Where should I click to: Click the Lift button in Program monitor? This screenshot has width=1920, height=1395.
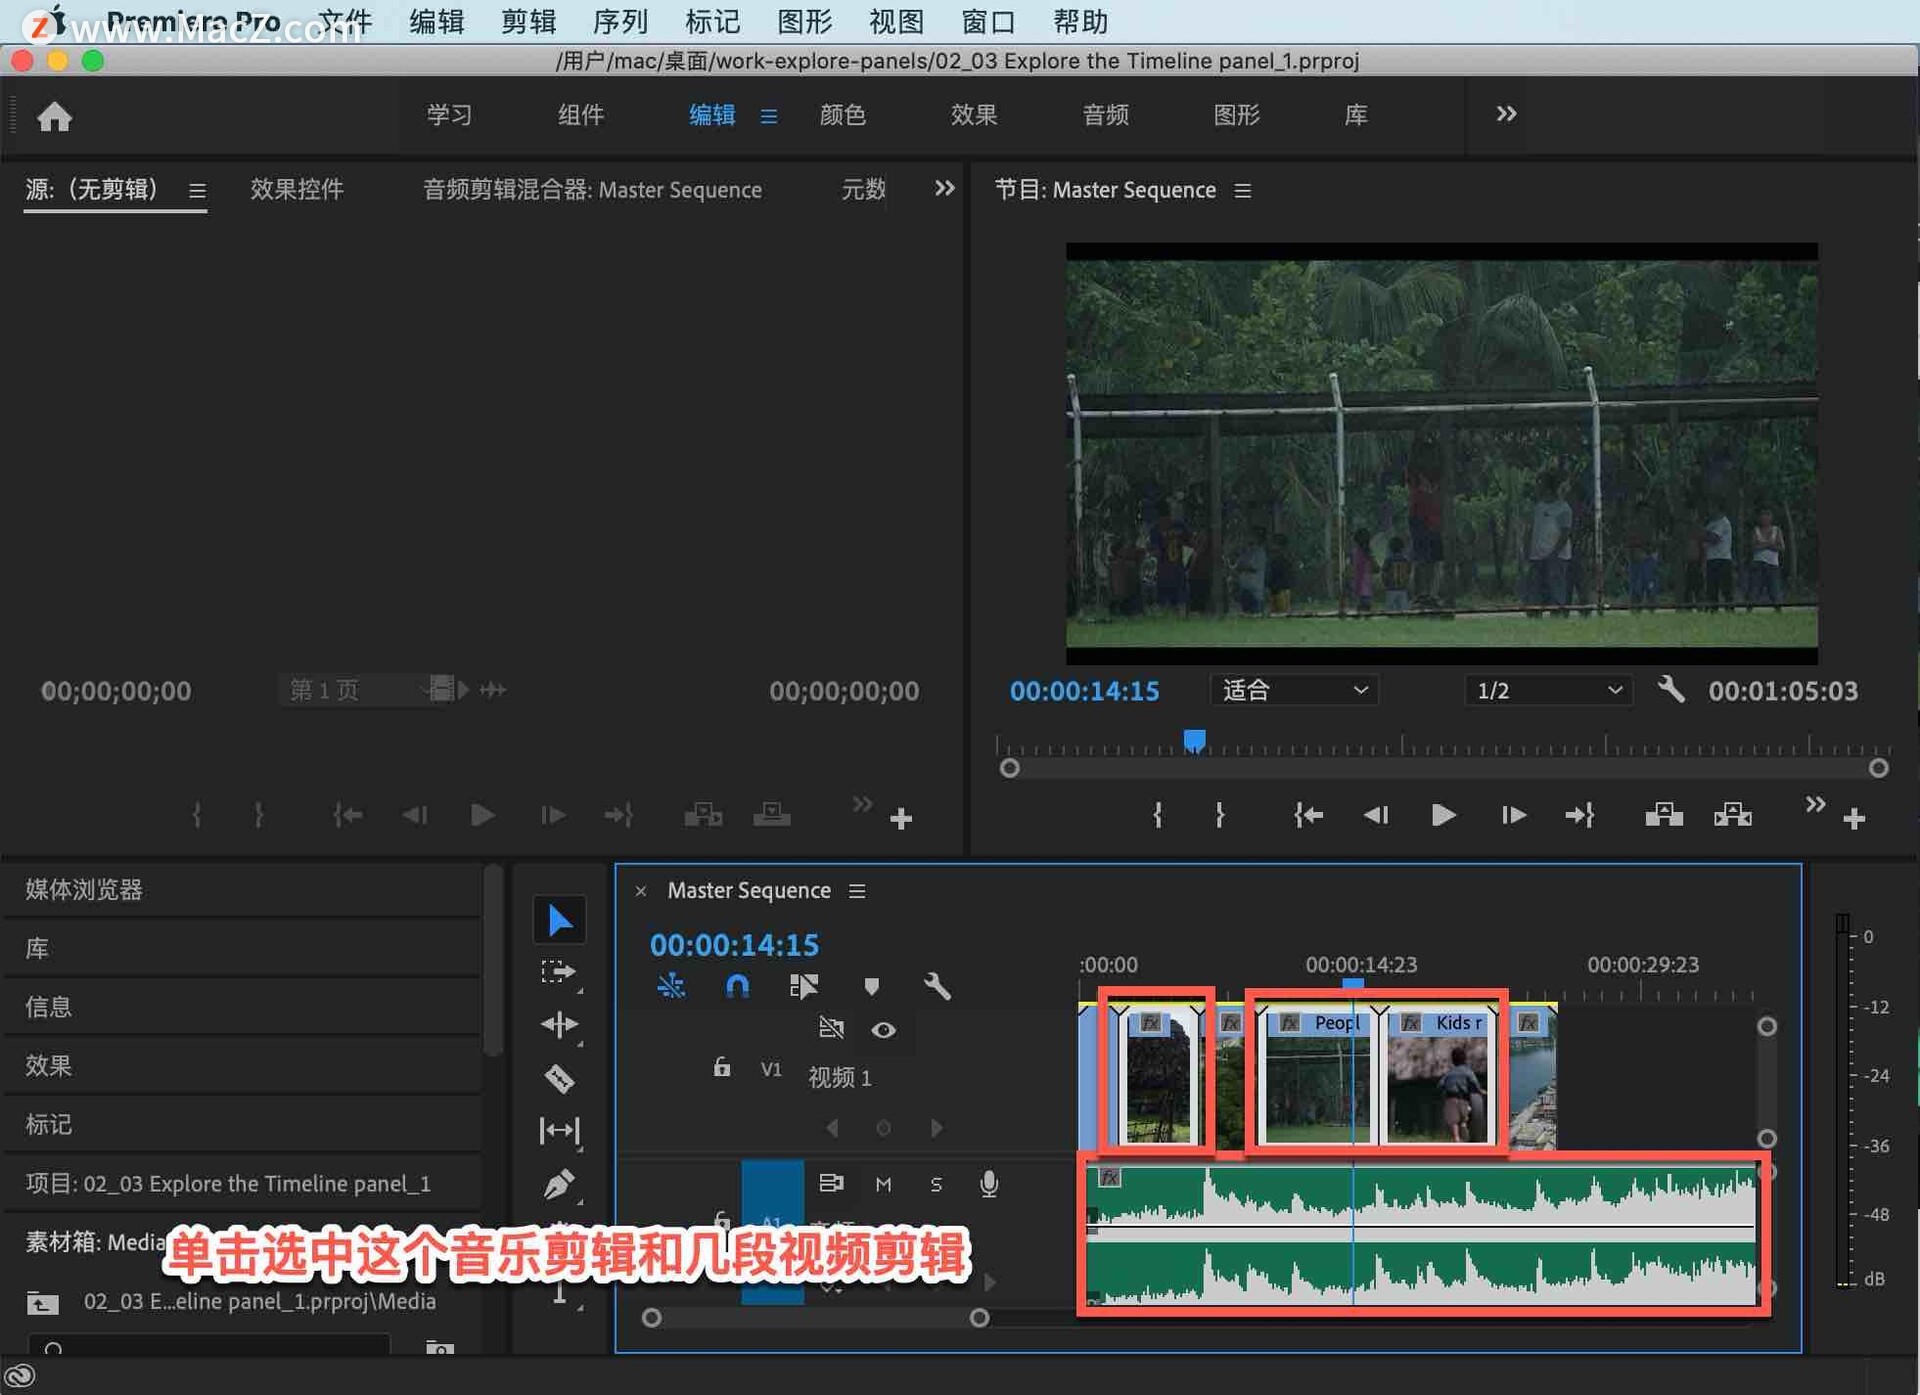click(1664, 815)
